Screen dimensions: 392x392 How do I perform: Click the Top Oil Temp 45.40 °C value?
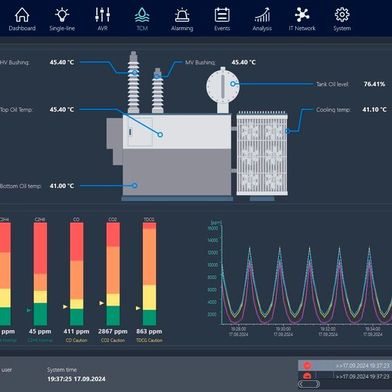point(62,109)
